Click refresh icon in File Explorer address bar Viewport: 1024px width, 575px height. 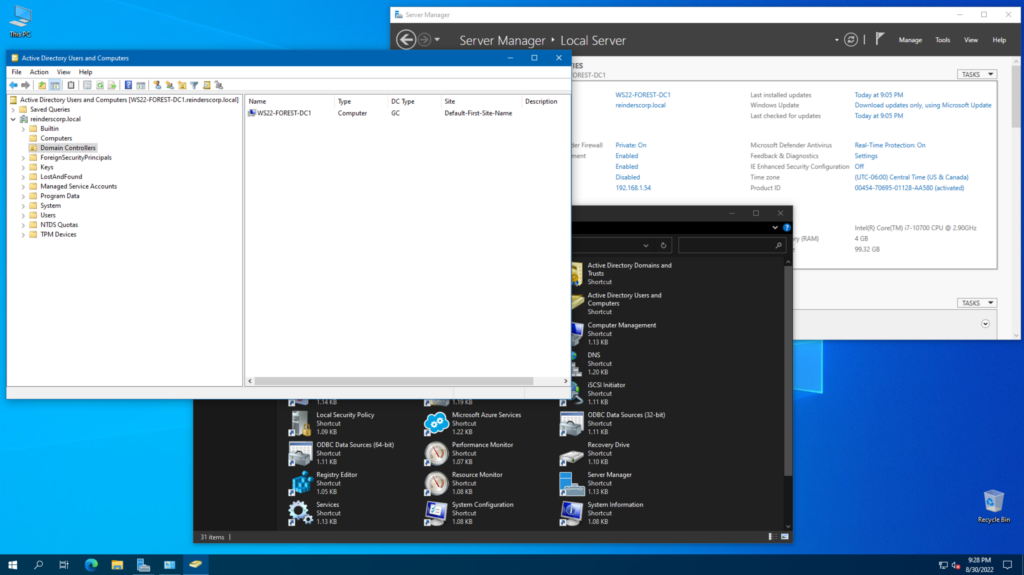663,246
